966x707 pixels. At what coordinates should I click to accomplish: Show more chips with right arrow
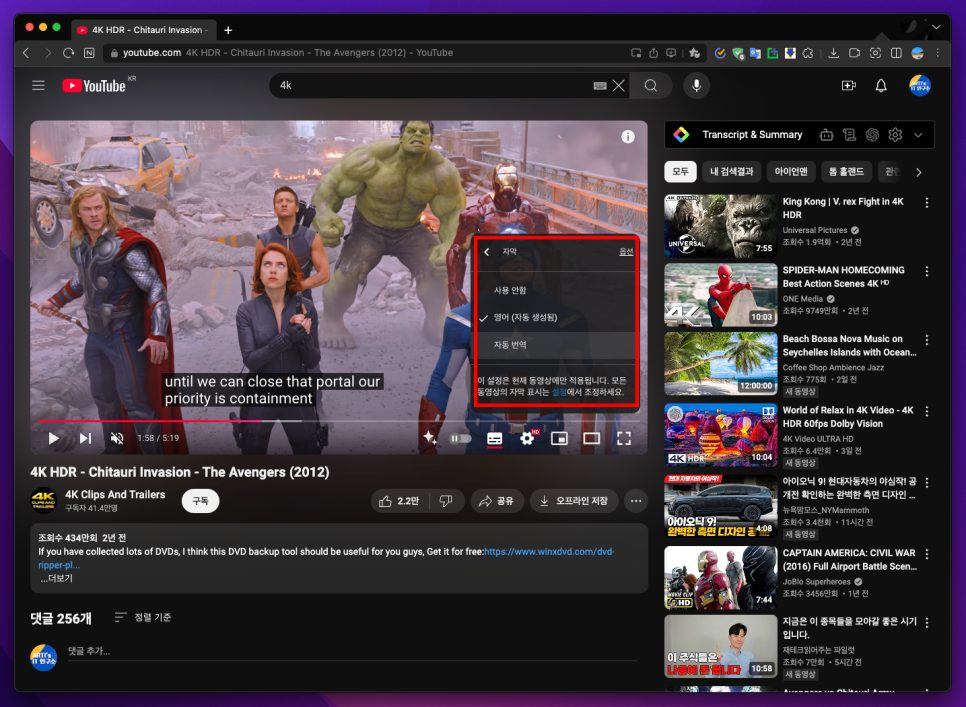click(919, 172)
